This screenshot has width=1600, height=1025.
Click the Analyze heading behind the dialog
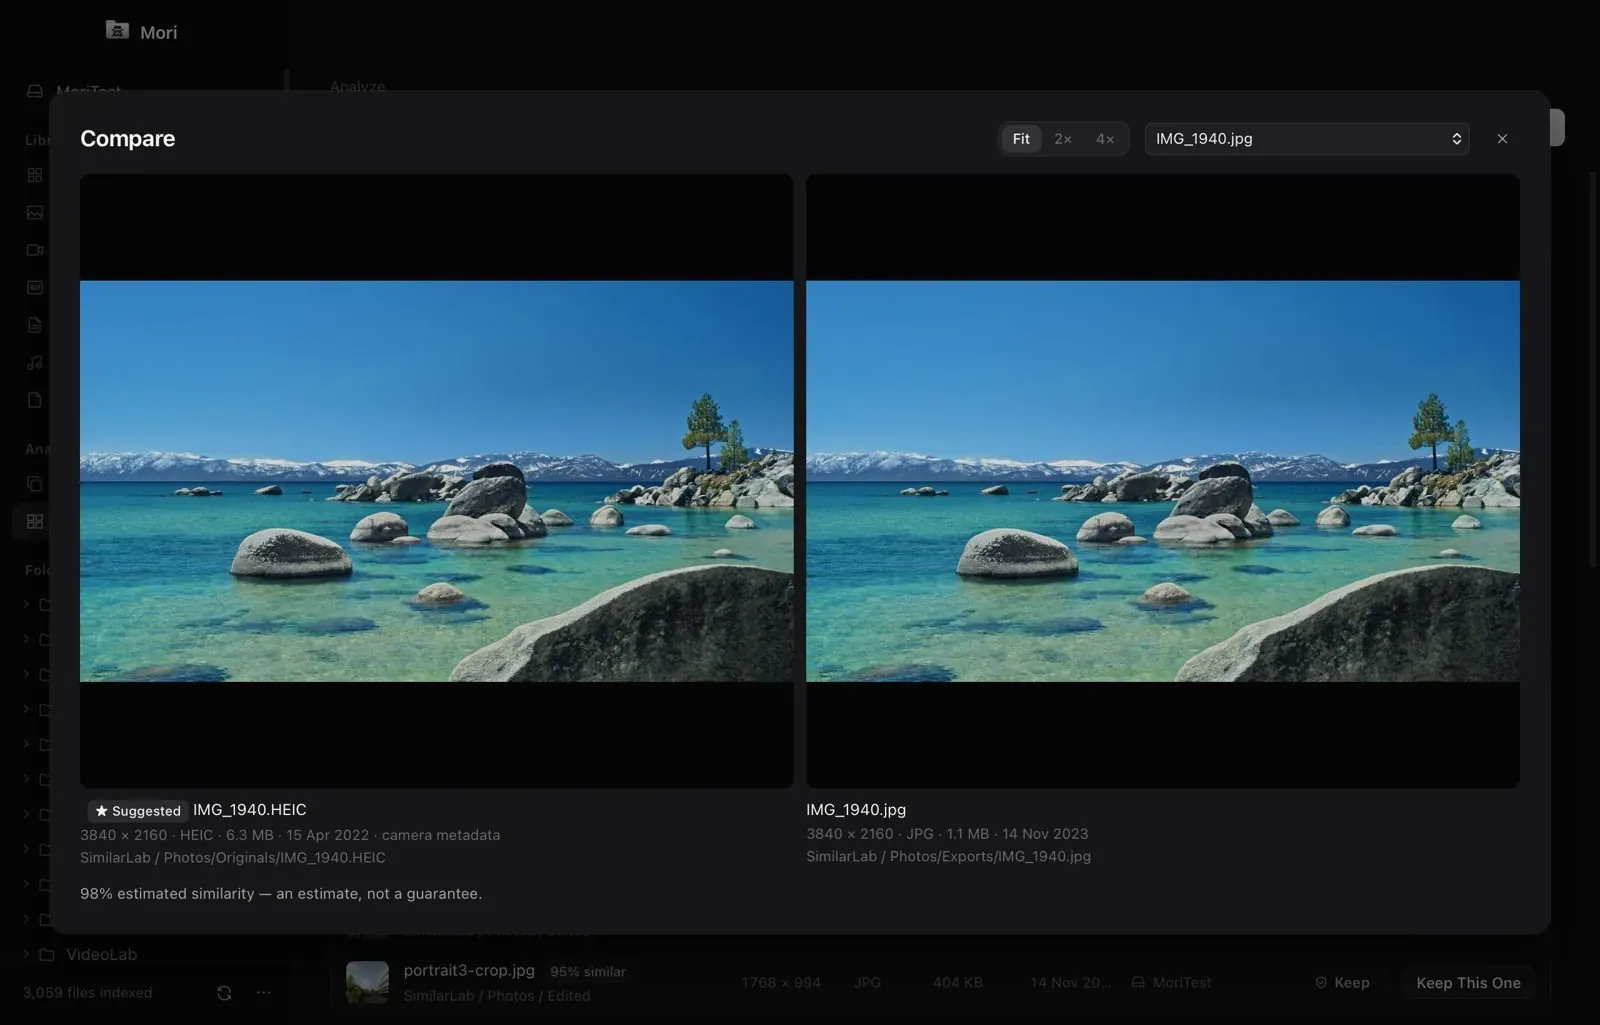tap(358, 86)
